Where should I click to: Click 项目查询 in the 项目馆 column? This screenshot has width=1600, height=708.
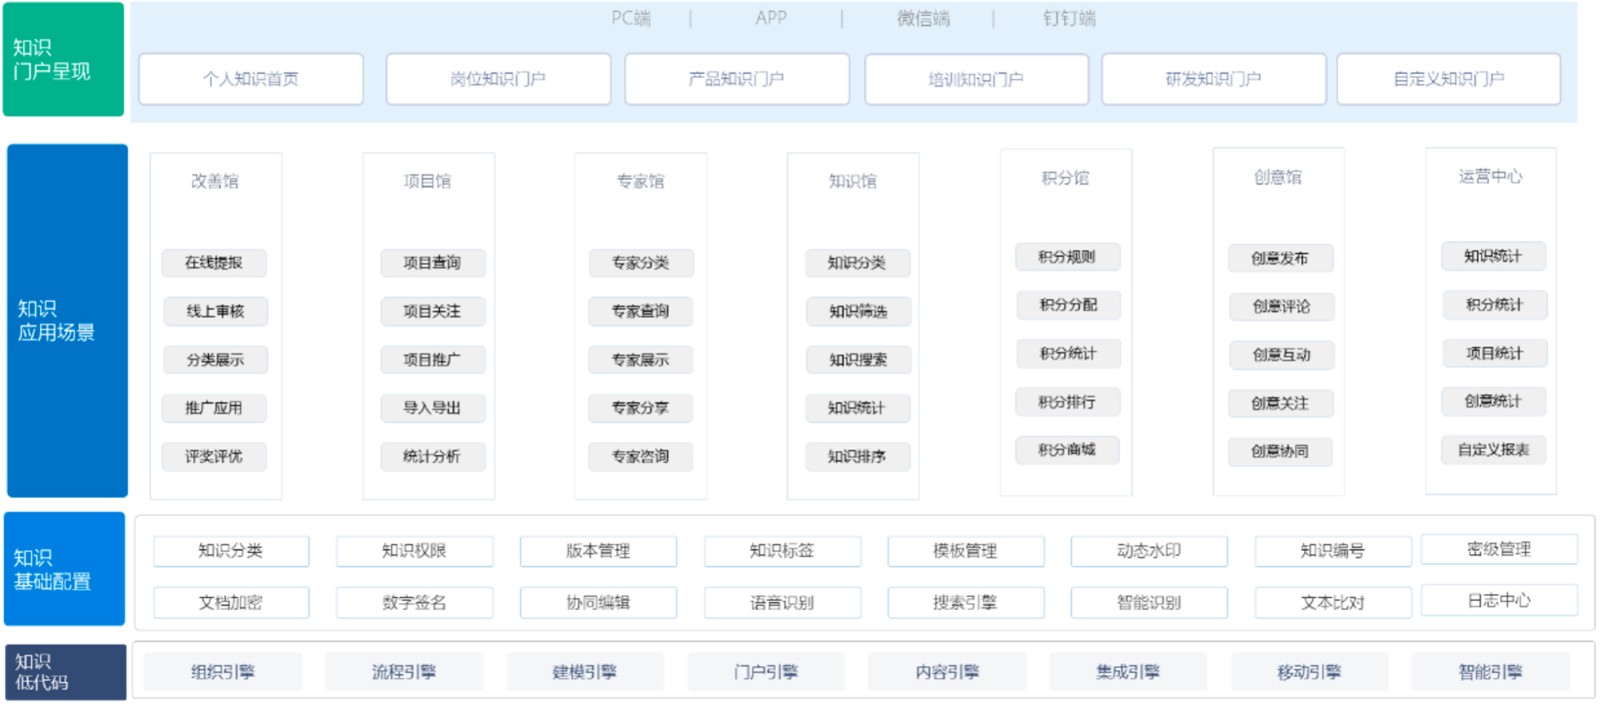[x=432, y=263]
